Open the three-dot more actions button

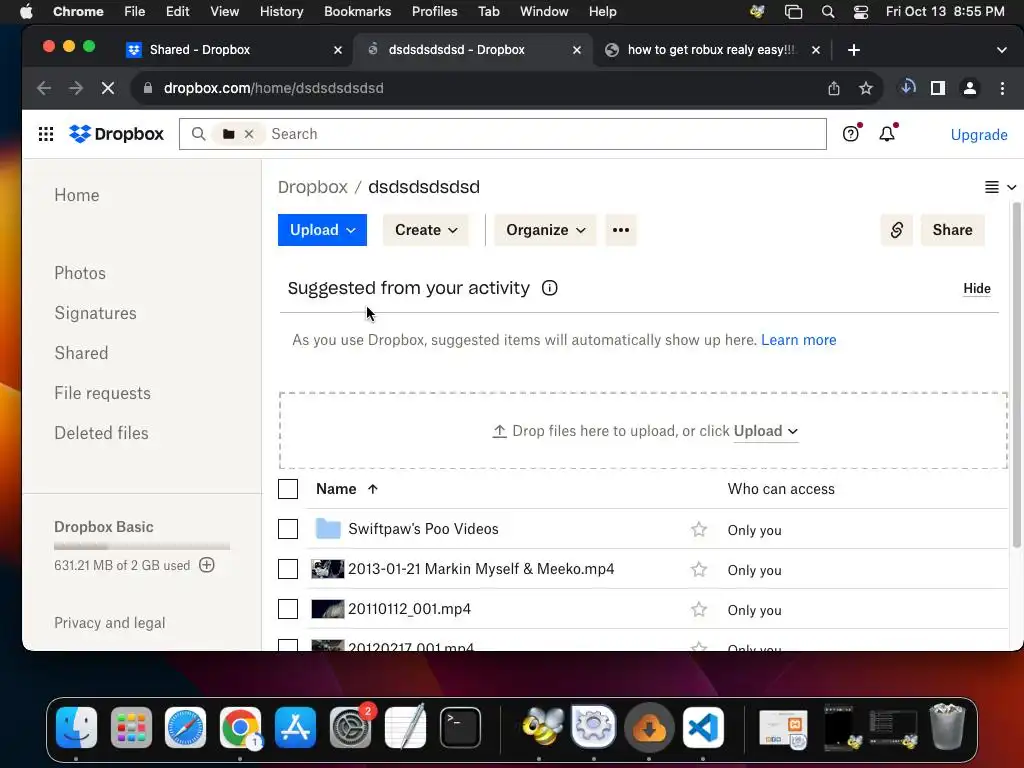point(621,230)
